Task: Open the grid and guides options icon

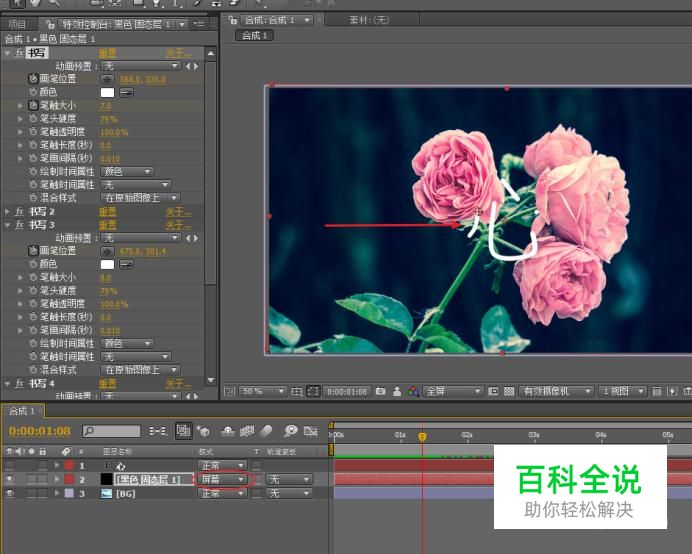Action: point(297,392)
